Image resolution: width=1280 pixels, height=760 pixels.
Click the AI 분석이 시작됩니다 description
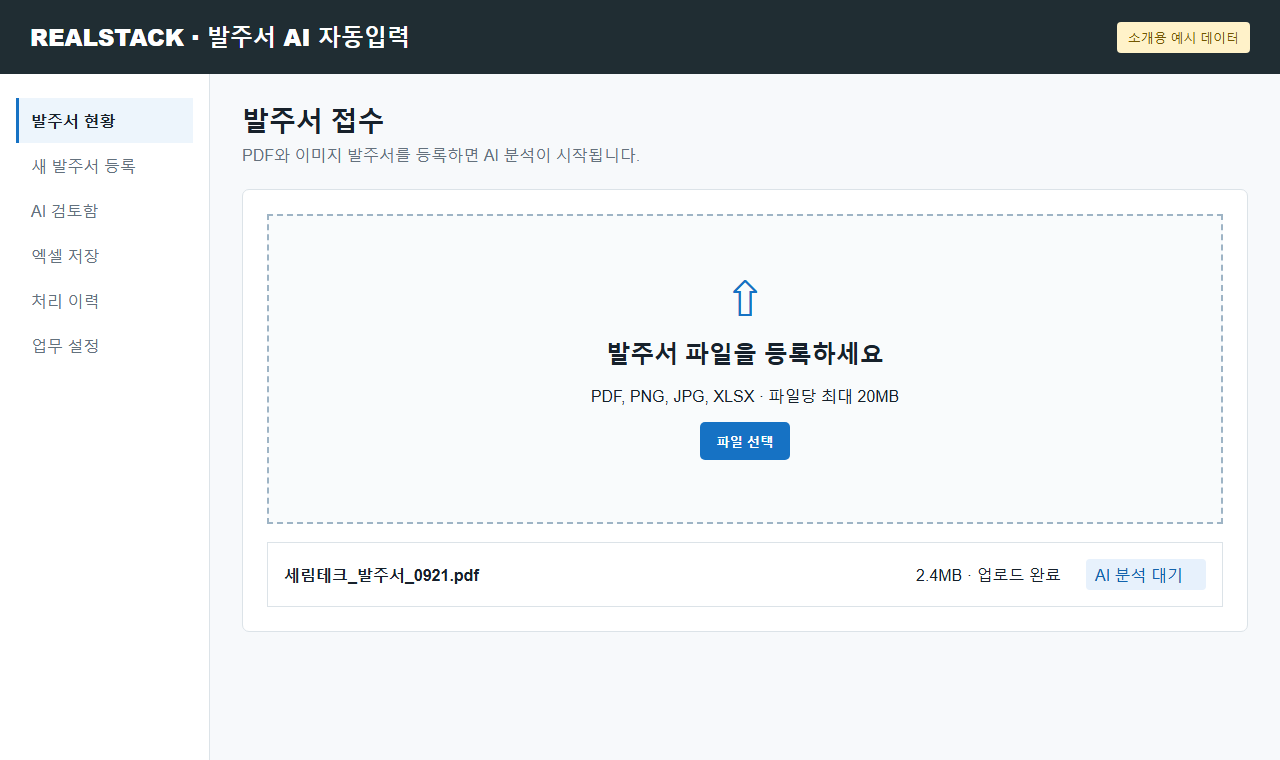441,155
